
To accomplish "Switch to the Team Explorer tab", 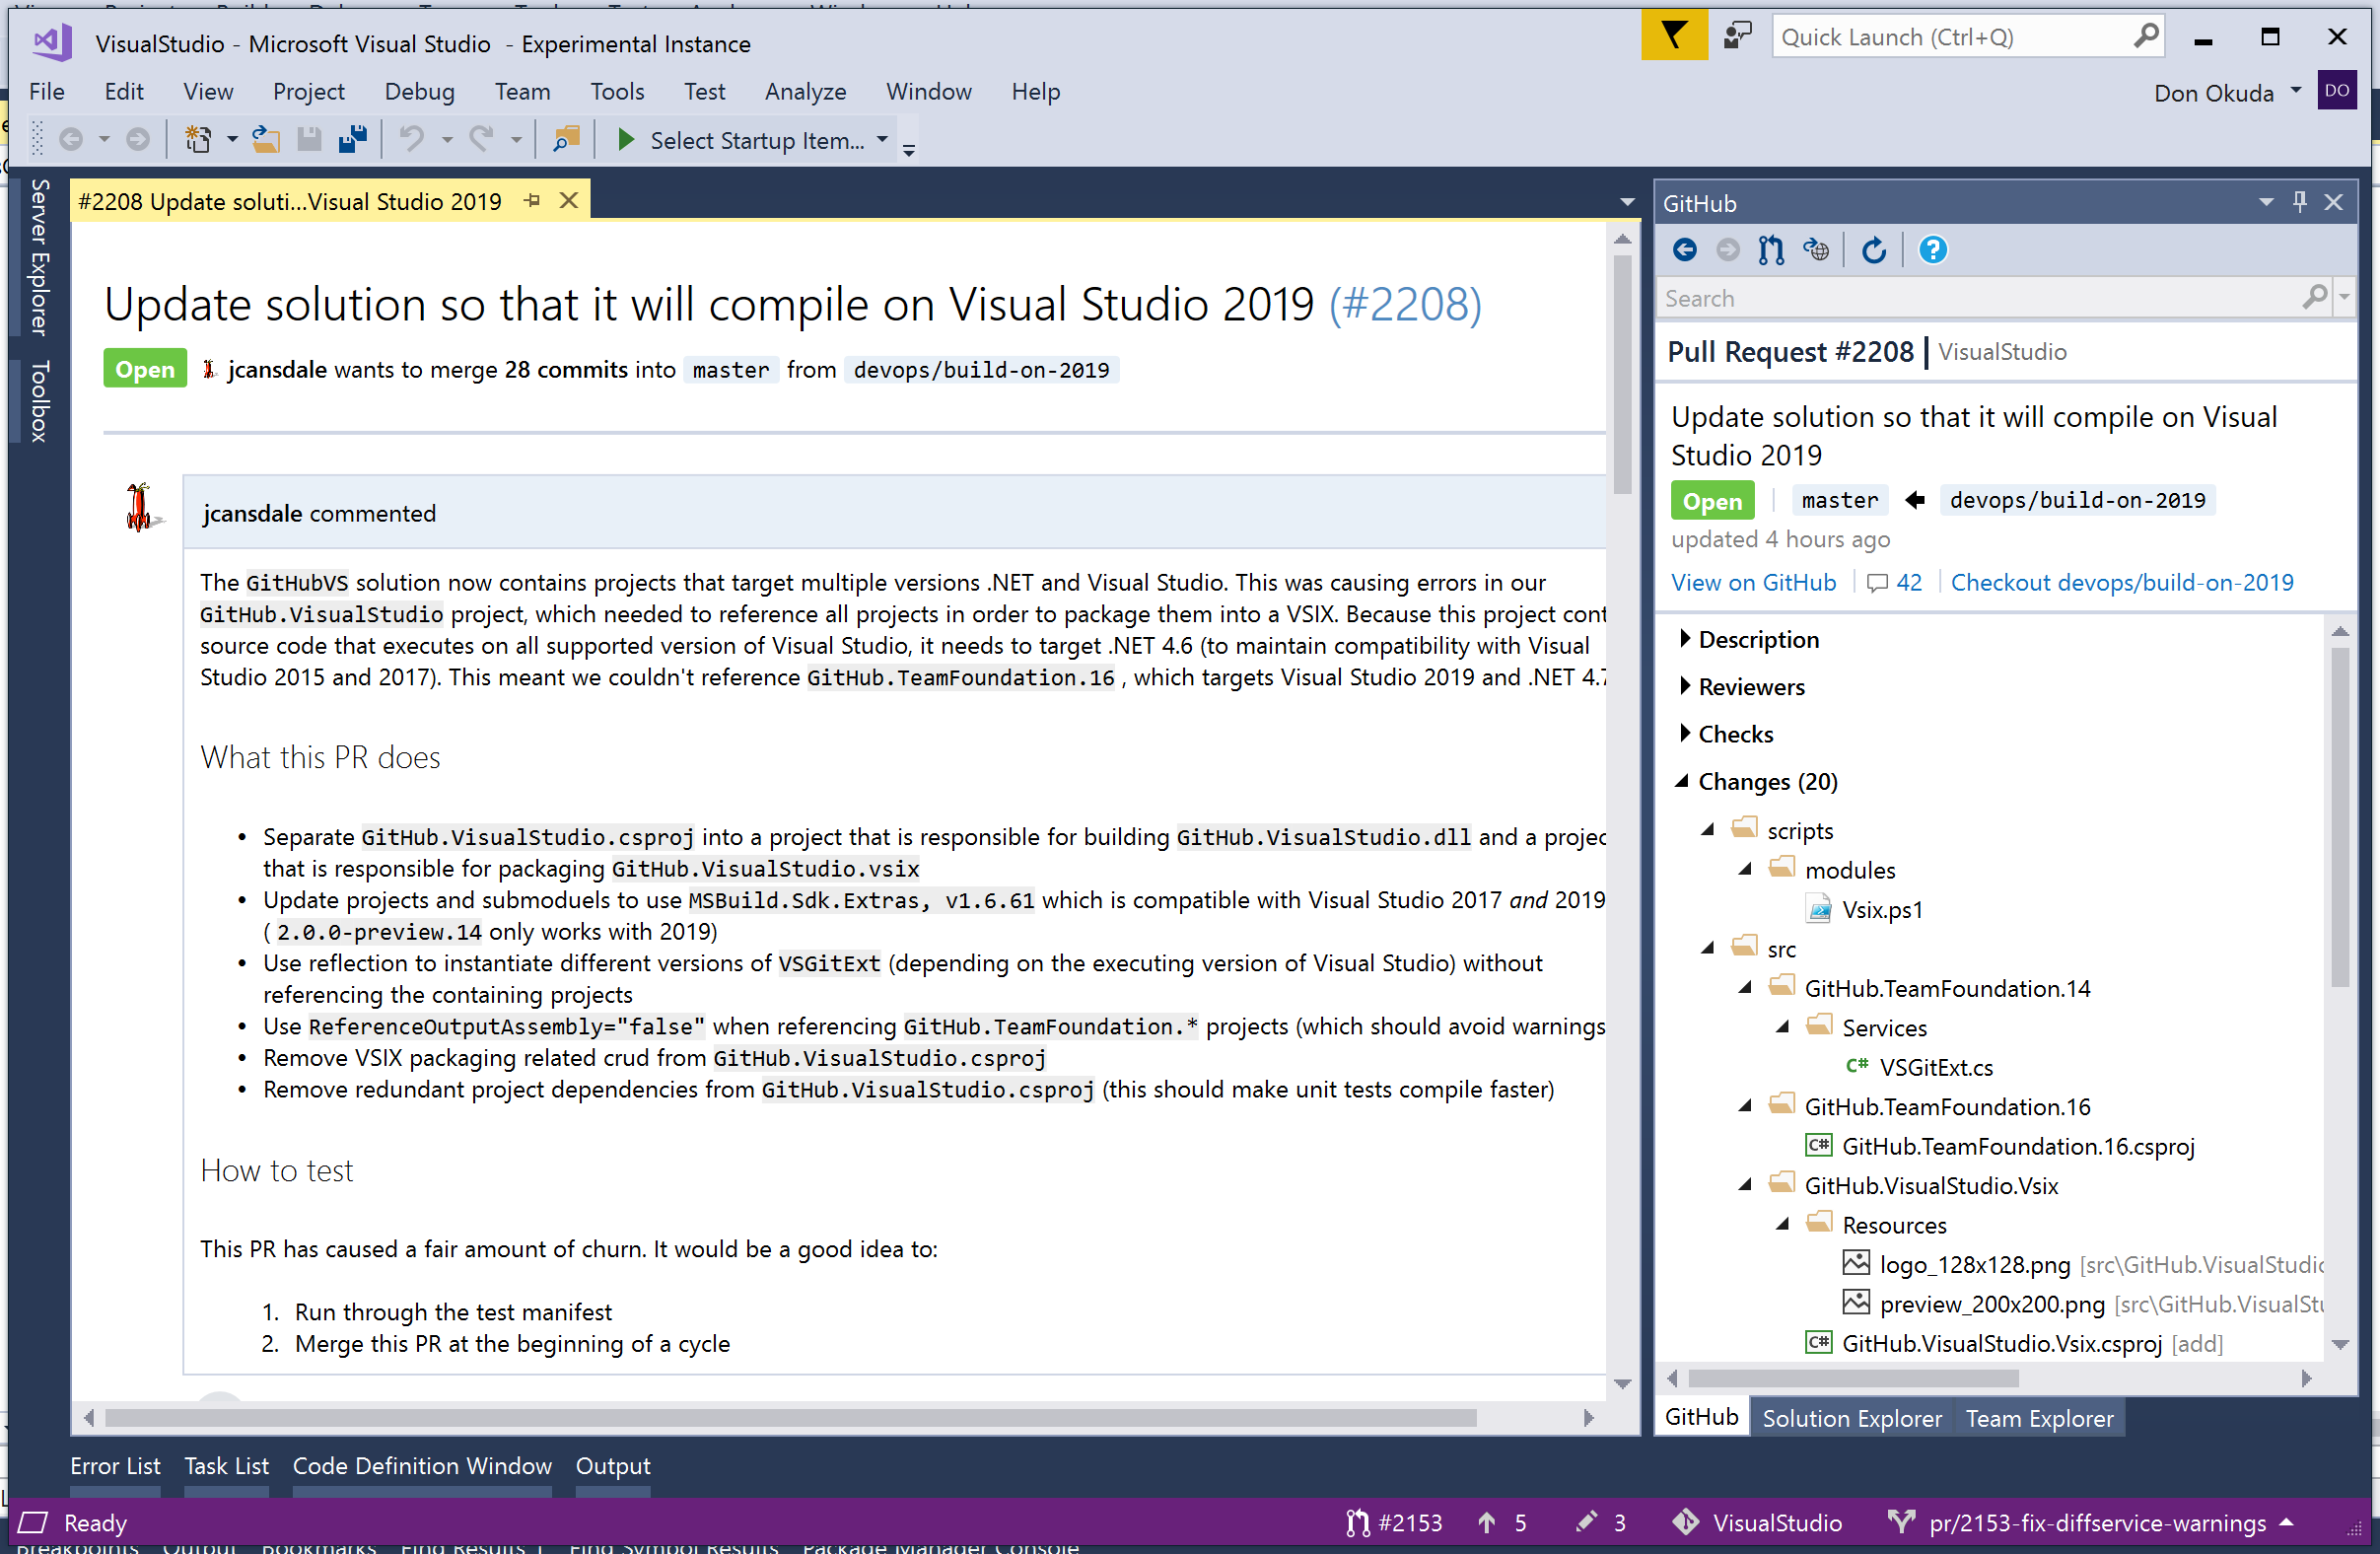I will click(x=2039, y=1418).
